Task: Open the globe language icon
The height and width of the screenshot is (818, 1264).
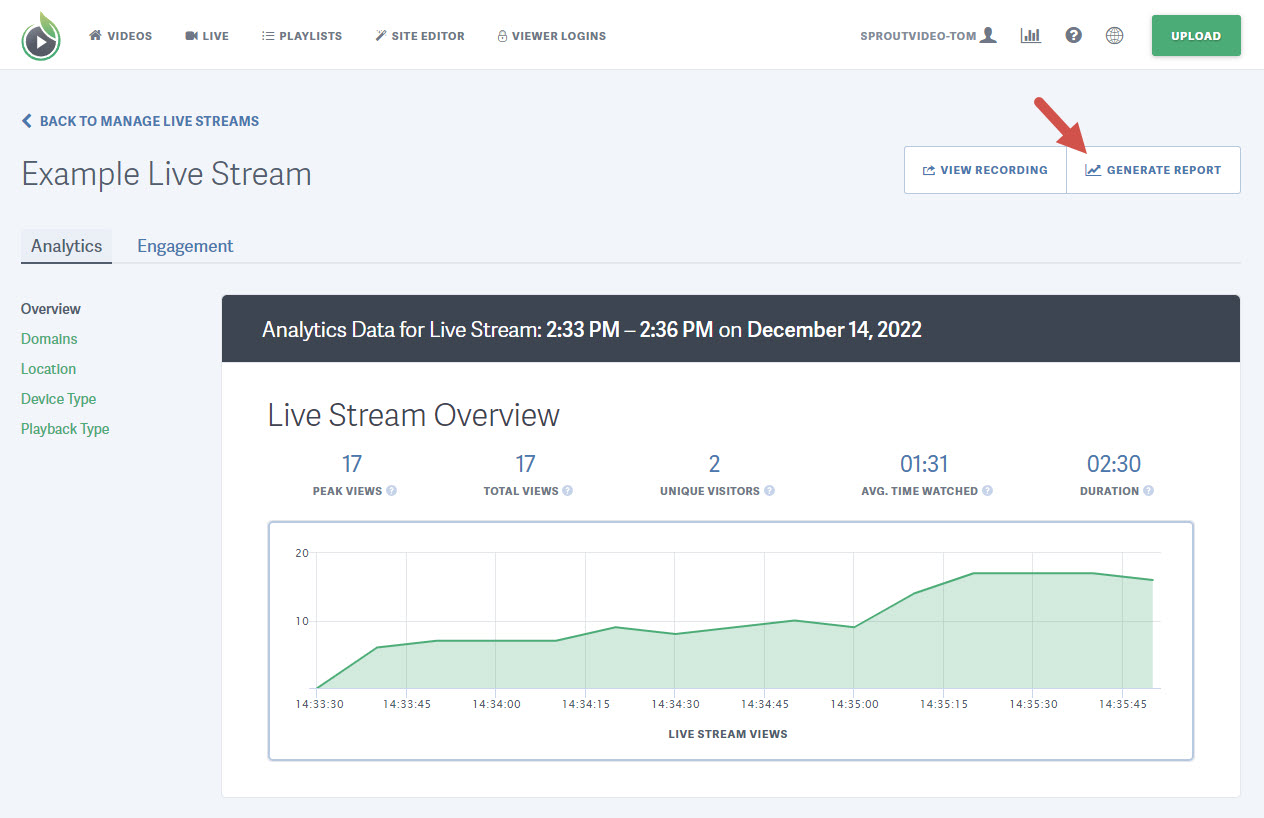Action: coord(1115,35)
